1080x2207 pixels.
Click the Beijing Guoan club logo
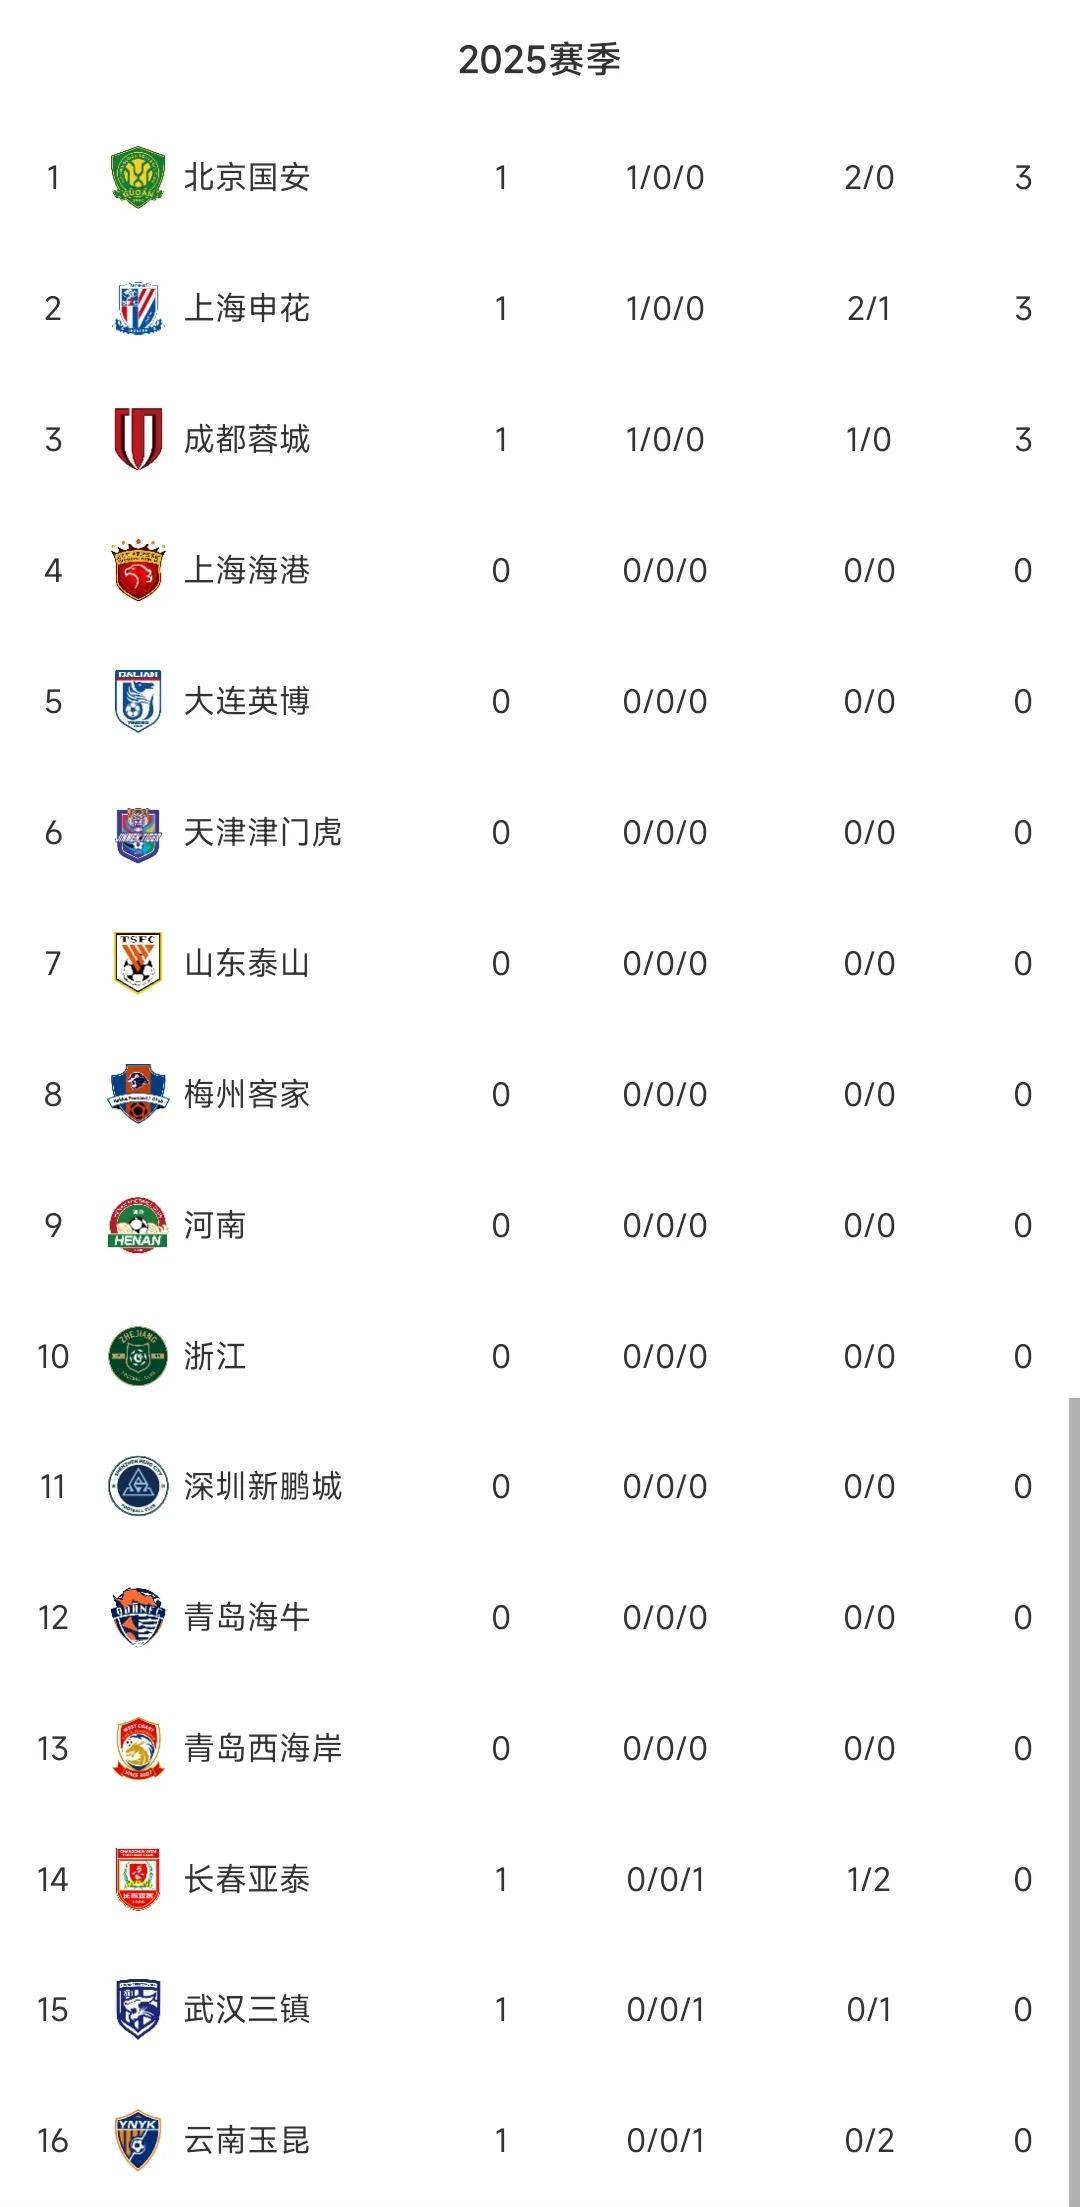[138, 178]
